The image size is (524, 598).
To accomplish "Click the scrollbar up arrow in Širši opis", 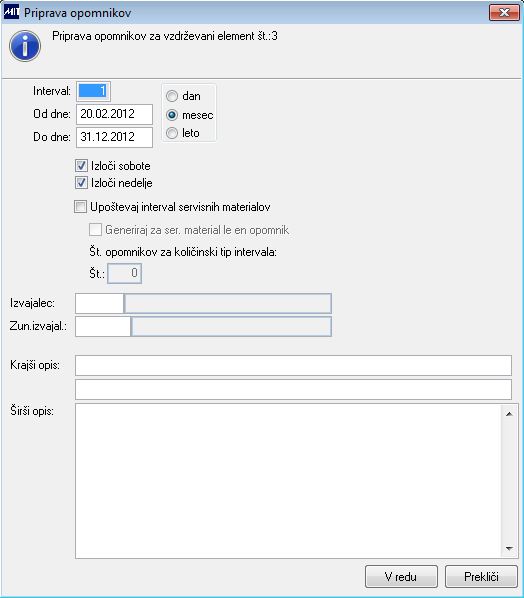I will tap(509, 414).
